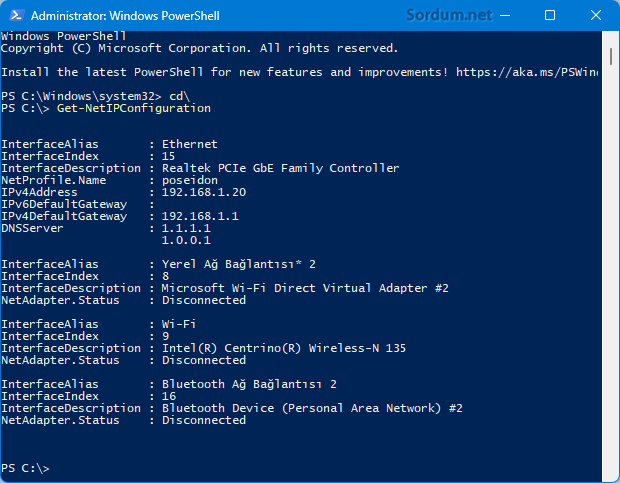Click the 'Wi-Fi' interface alias value

point(179,324)
